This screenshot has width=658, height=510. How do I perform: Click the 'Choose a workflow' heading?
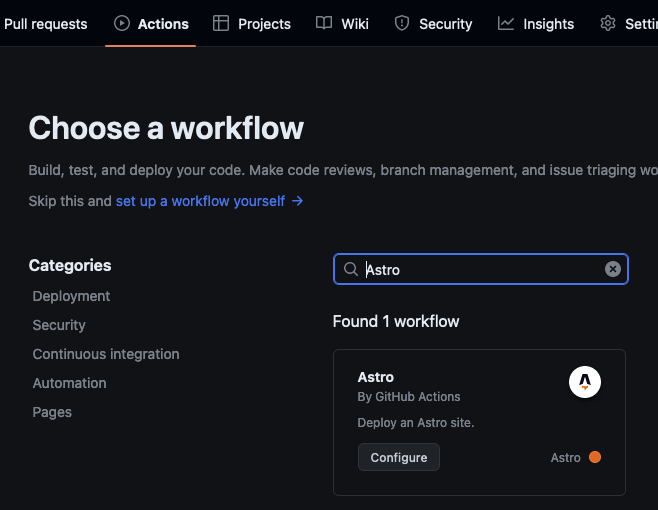166,128
